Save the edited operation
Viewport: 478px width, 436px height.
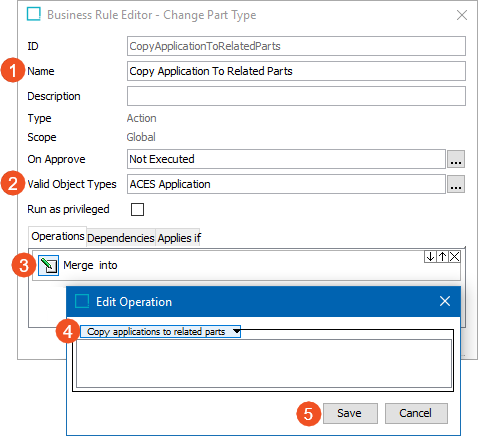(x=350, y=413)
